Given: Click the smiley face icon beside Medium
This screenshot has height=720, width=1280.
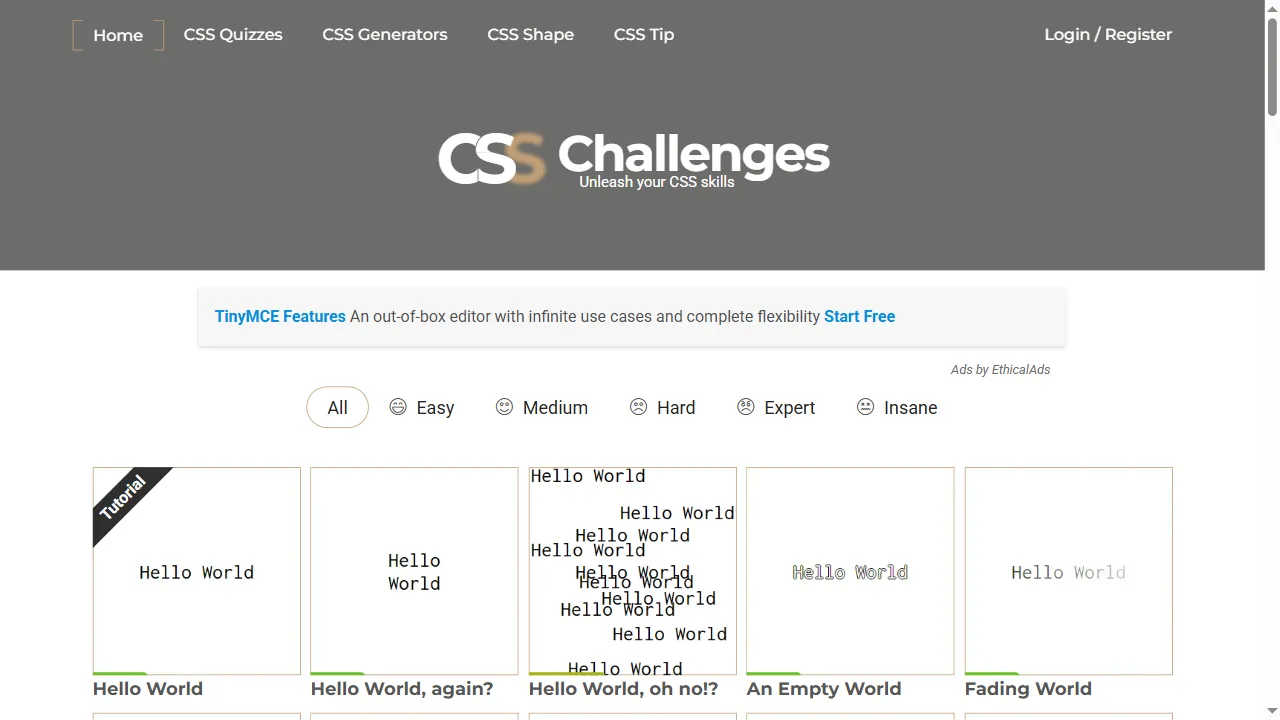Looking at the screenshot, I should coord(504,407).
